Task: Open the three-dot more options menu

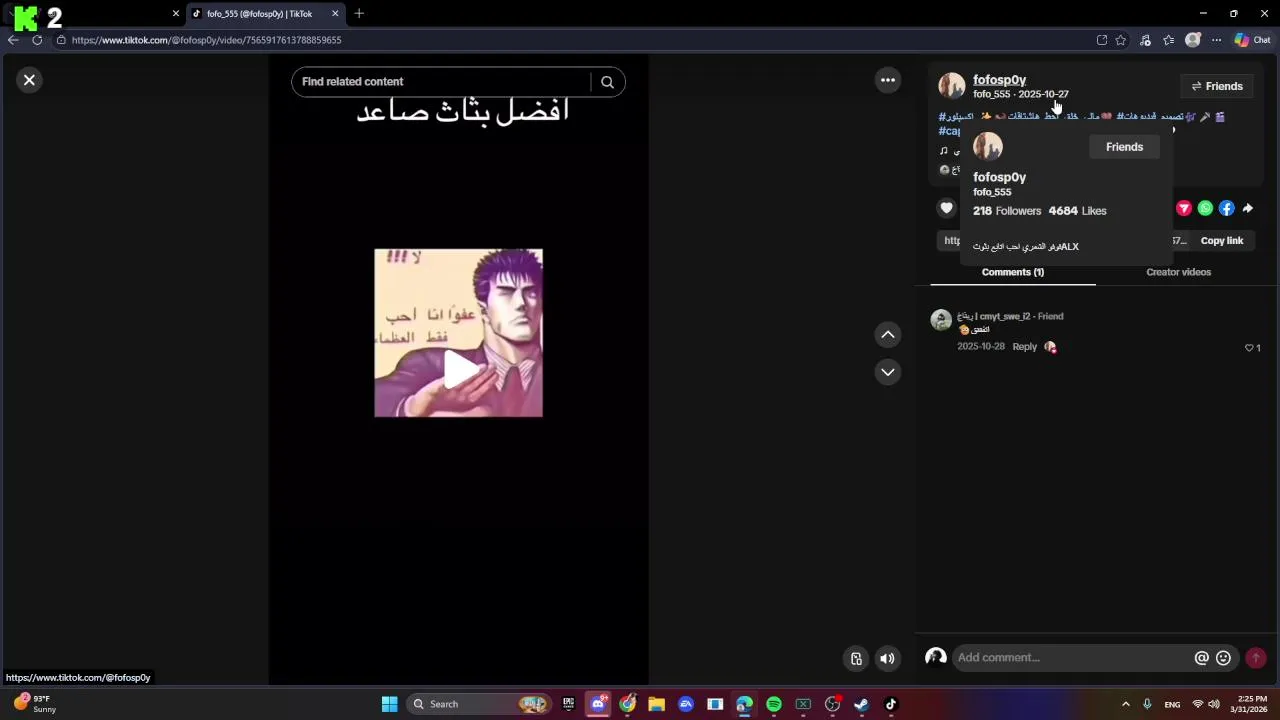Action: coord(888,80)
